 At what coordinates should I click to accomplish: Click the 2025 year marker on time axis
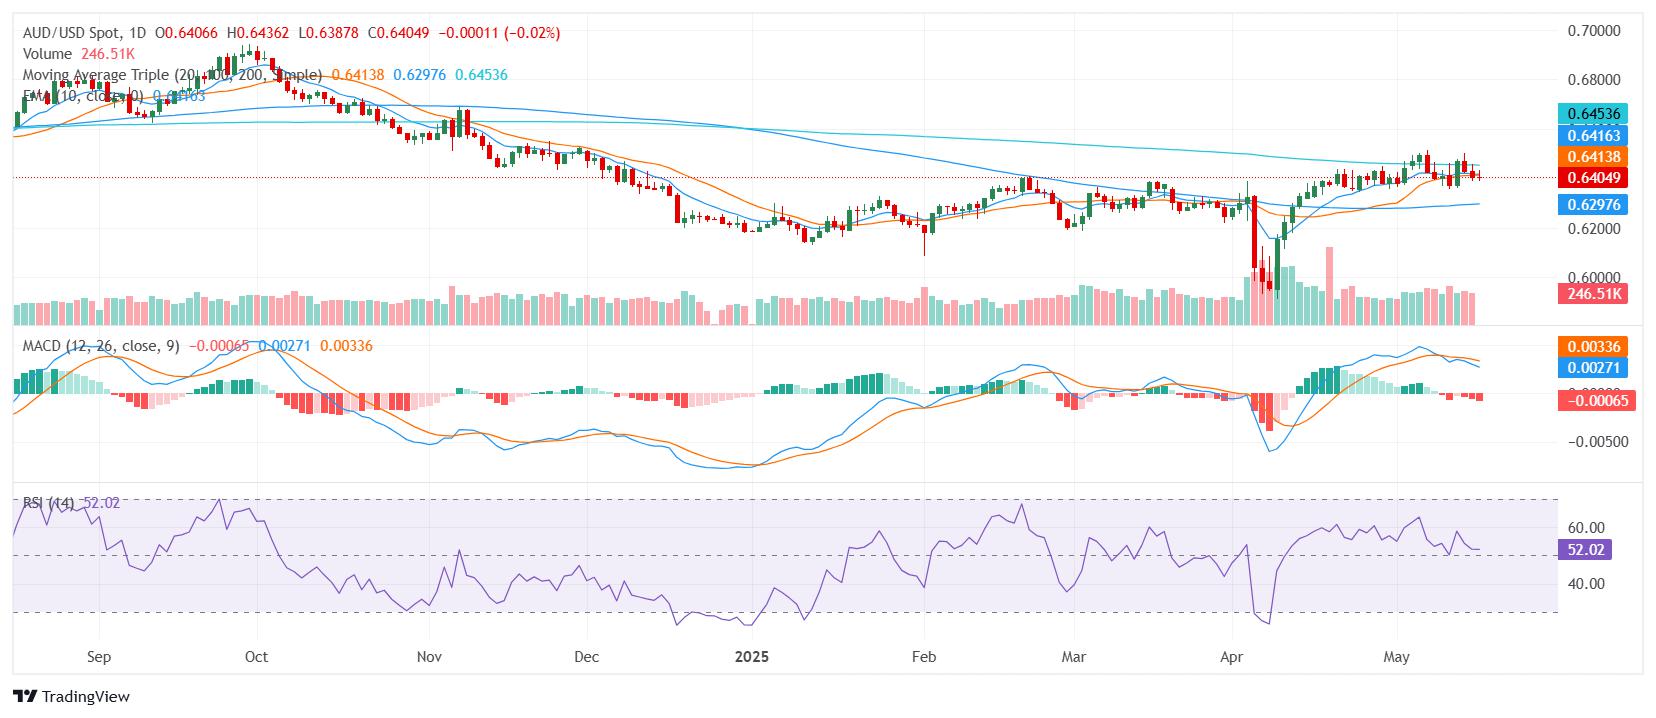[751, 657]
